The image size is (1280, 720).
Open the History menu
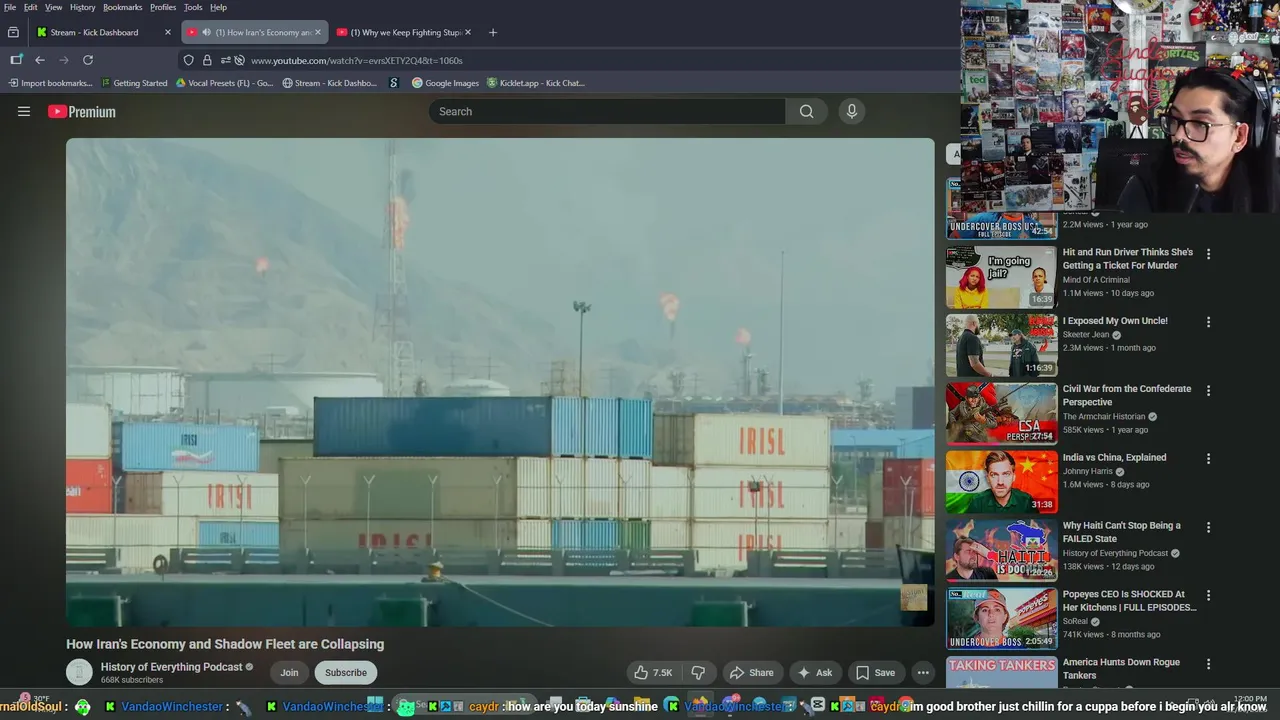pyautogui.click(x=83, y=7)
